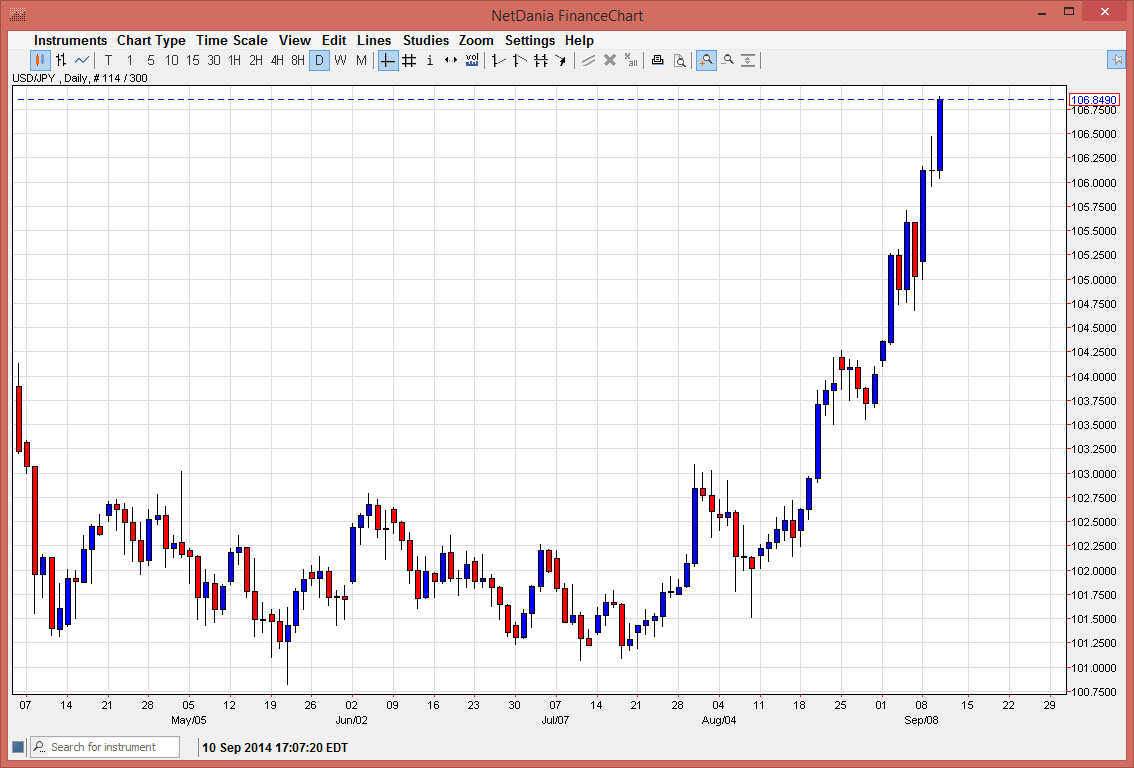Select the delete all lines icon
Viewport: 1134px width, 768px height.
pos(630,60)
